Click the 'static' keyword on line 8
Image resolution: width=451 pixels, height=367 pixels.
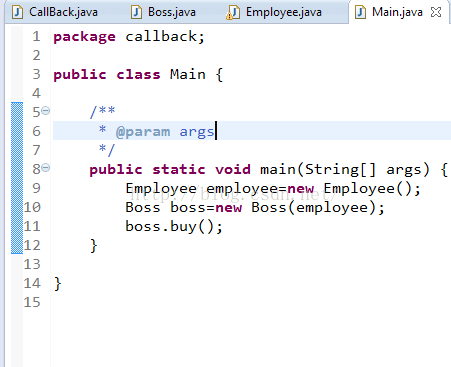point(179,169)
